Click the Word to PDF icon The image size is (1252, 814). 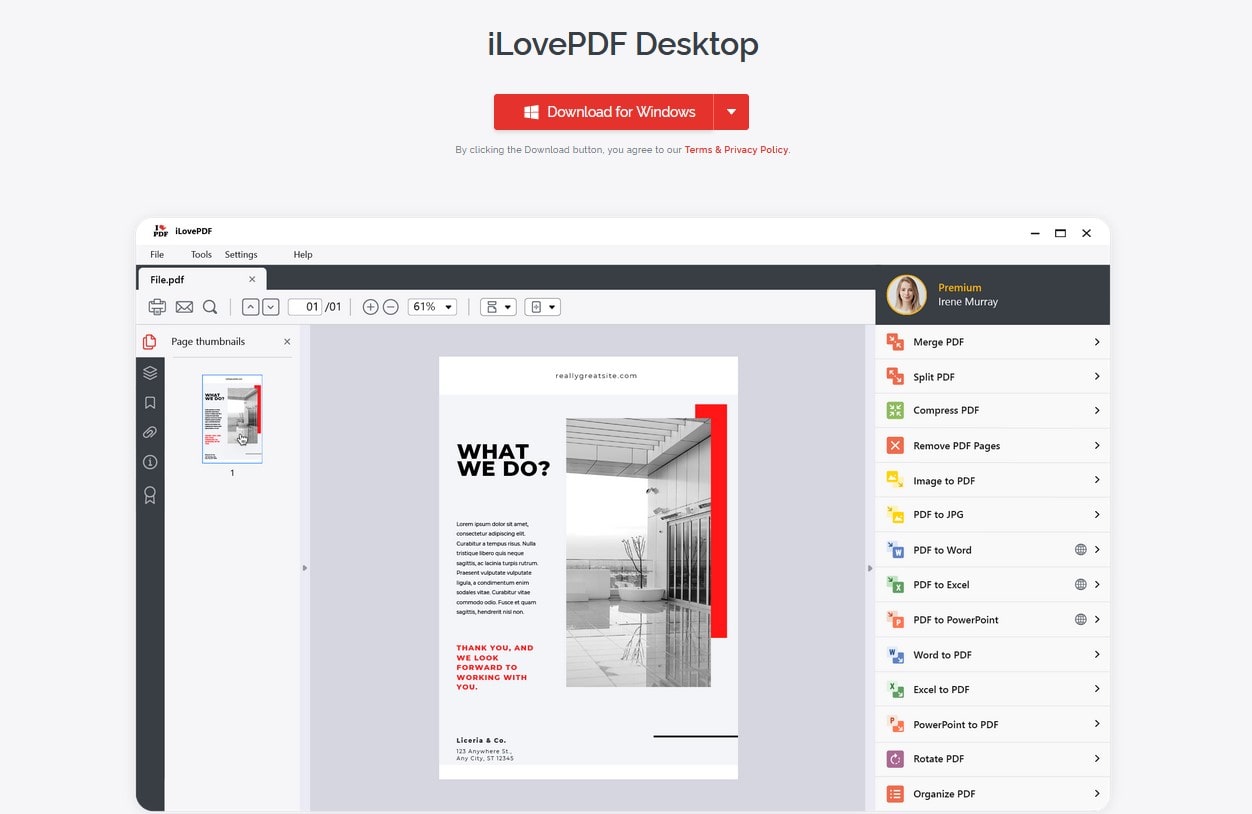coord(895,655)
